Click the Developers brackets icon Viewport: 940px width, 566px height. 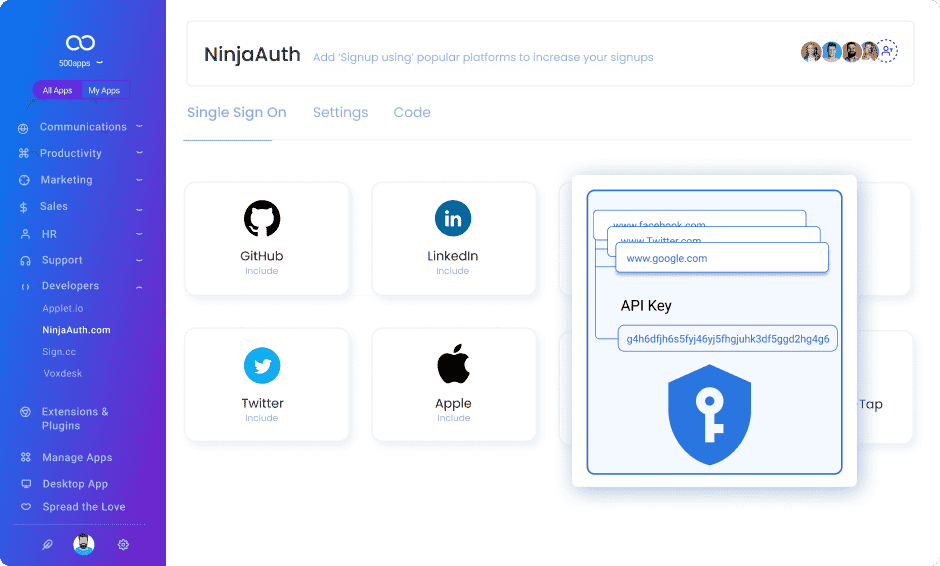(x=25, y=287)
